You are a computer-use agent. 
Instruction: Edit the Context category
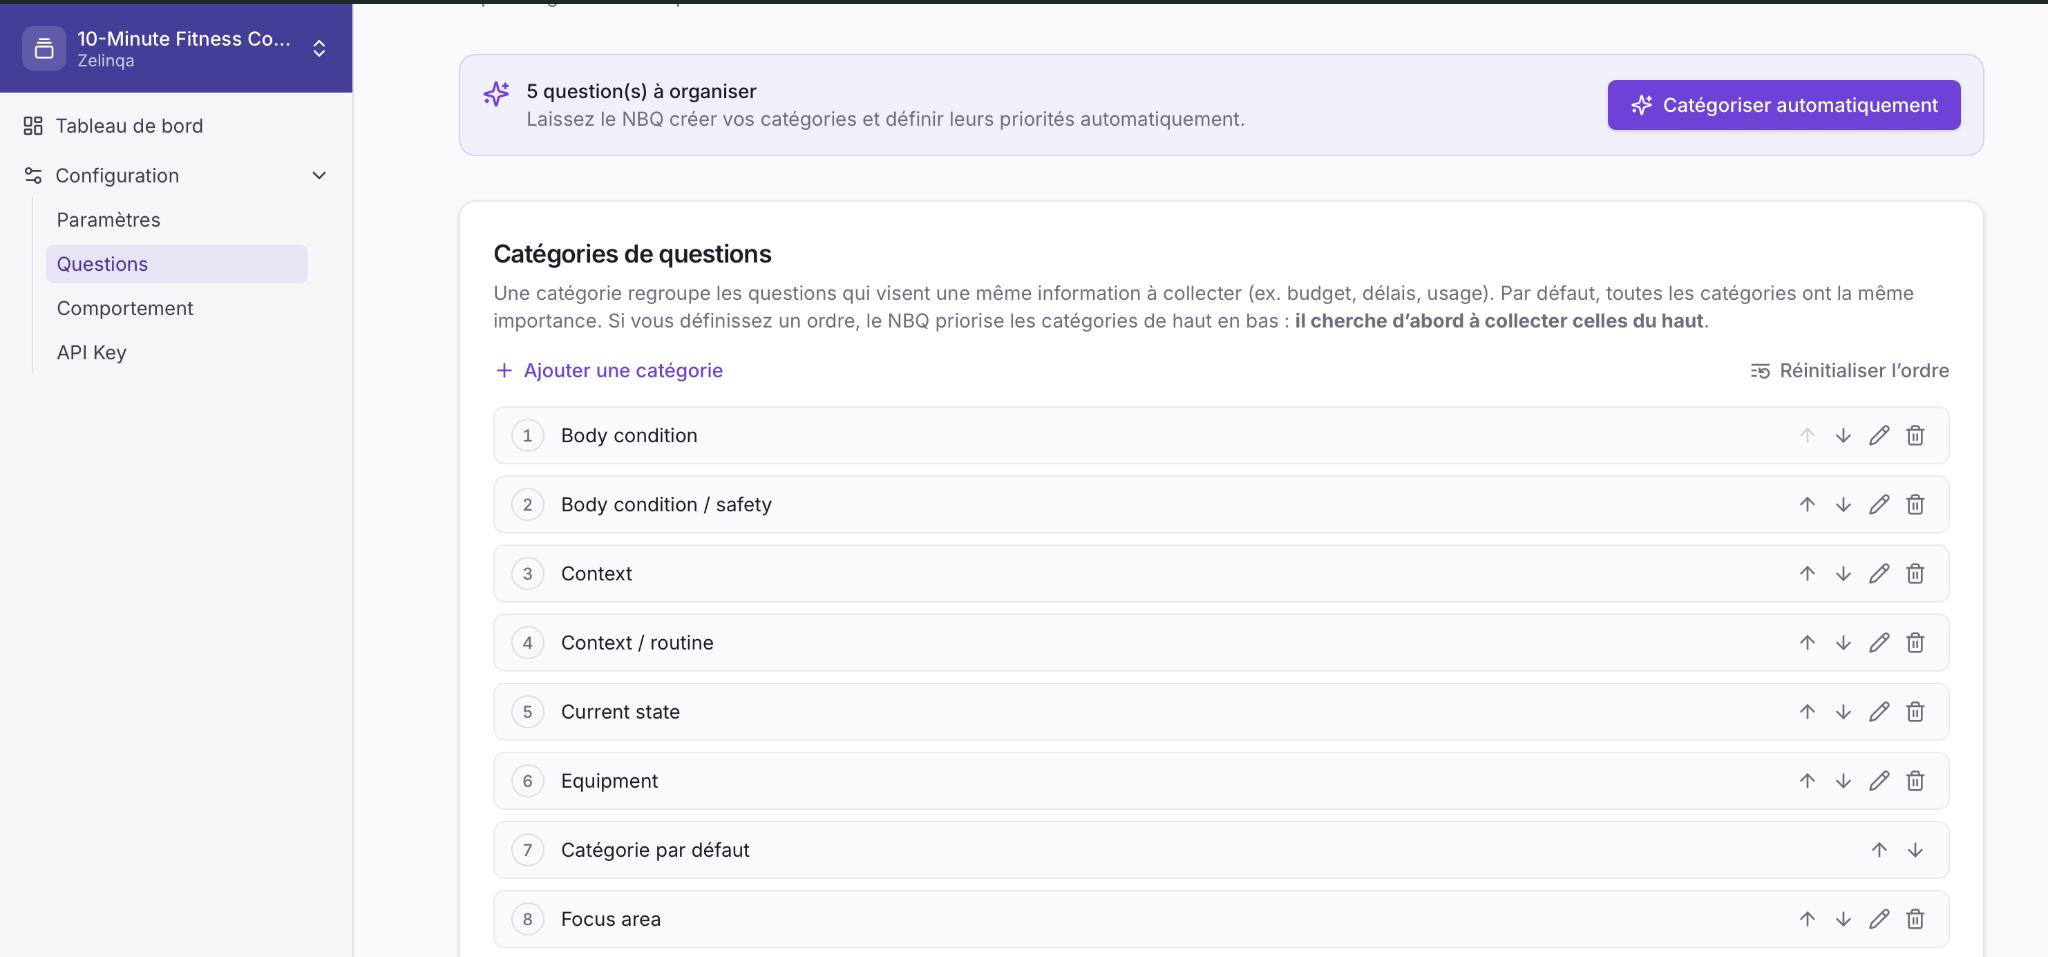1879,573
